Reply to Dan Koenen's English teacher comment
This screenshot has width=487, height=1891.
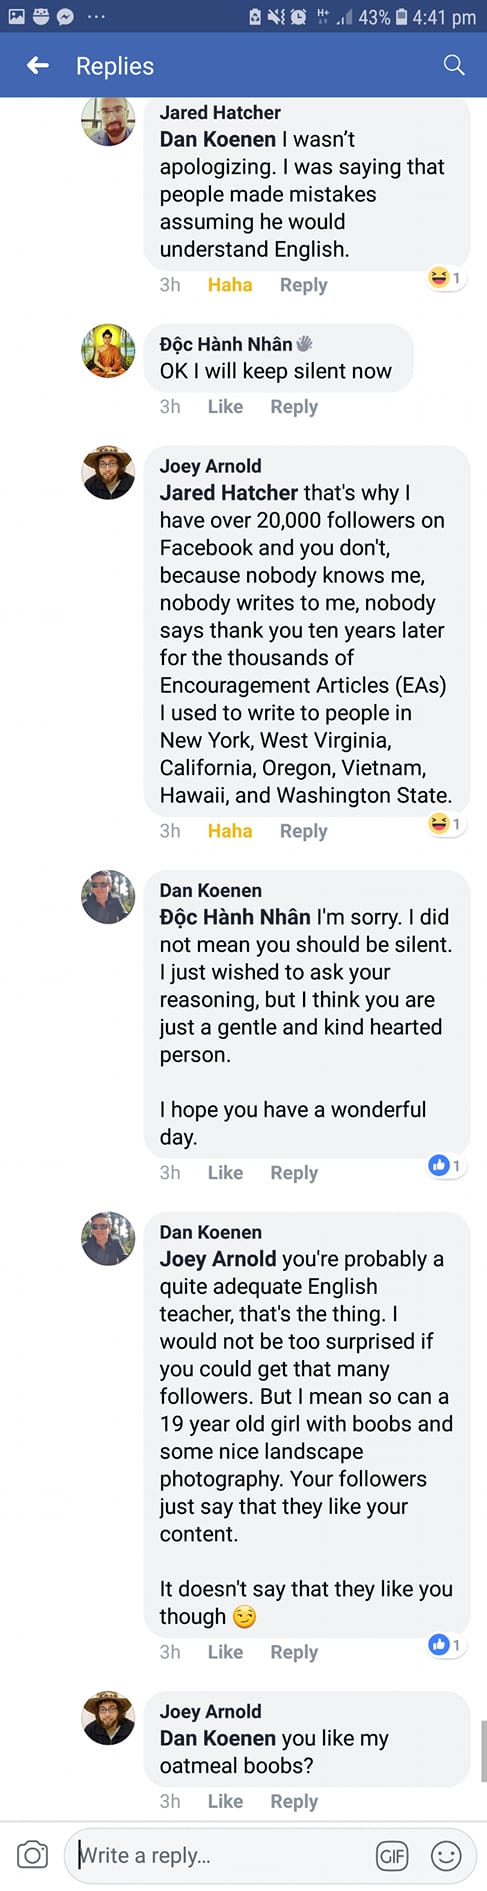point(294,1652)
